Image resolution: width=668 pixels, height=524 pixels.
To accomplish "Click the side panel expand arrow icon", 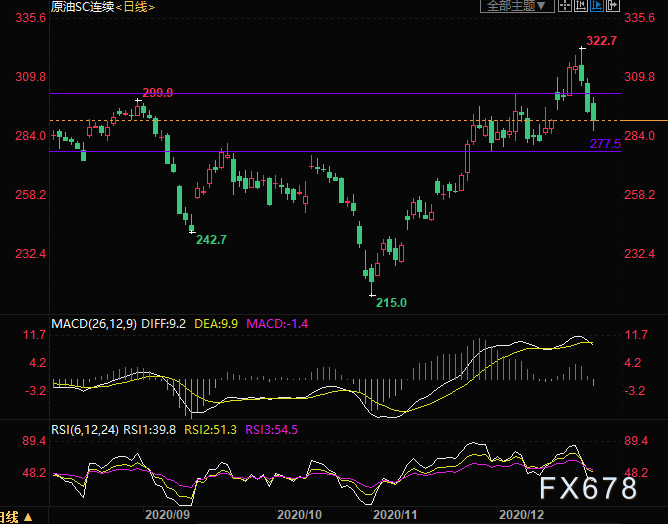I will 613,6.
